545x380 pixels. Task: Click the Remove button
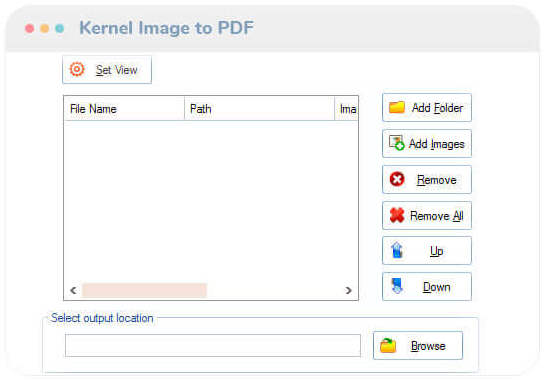tap(427, 179)
